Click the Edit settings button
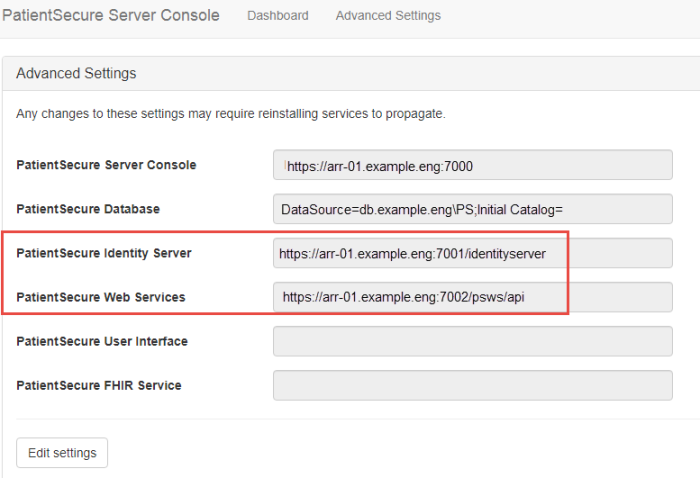The height and width of the screenshot is (478, 700). [62, 453]
